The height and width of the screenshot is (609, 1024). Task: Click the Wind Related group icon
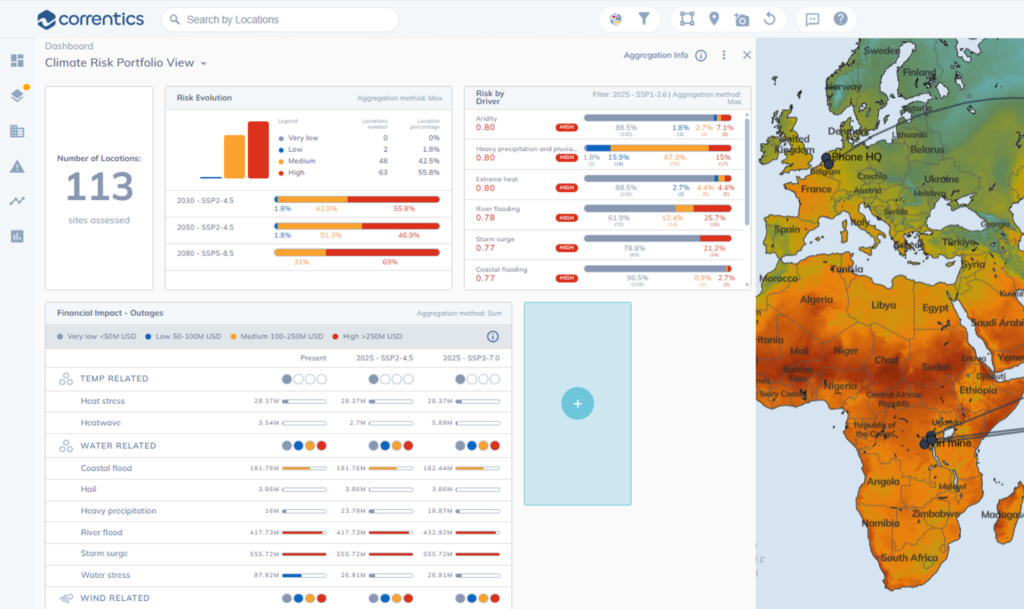pyautogui.click(x=65, y=598)
